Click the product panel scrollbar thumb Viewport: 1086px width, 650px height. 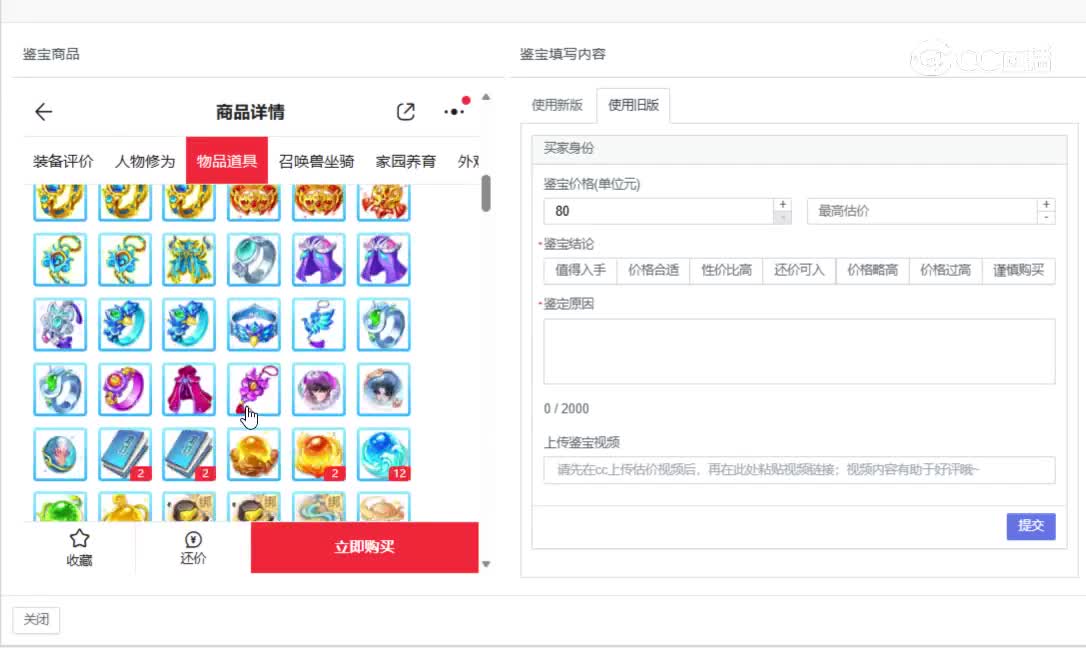[x=486, y=193]
